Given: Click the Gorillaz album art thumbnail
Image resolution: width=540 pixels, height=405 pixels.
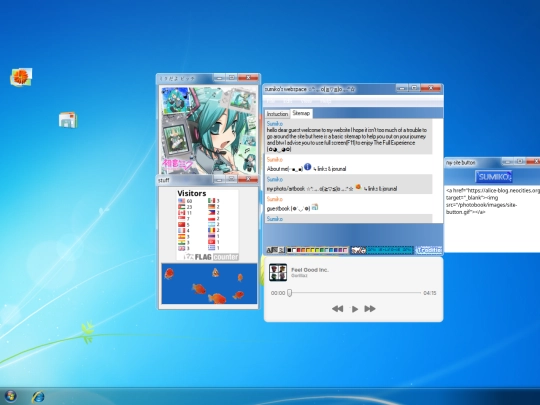Looking at the screenshot, I should click(278, 272).
